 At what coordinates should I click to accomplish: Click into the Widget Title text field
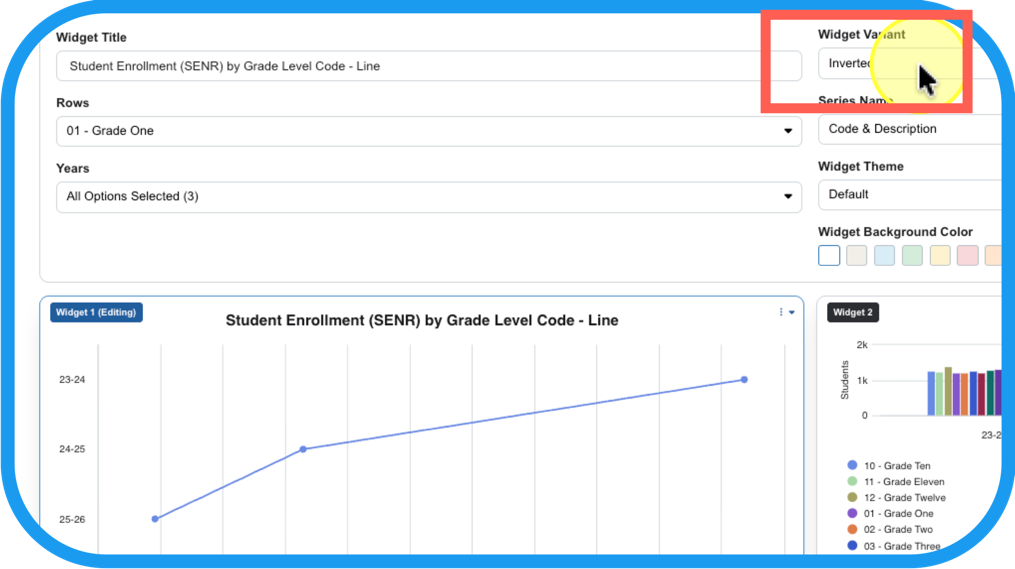tap(429, 66)
